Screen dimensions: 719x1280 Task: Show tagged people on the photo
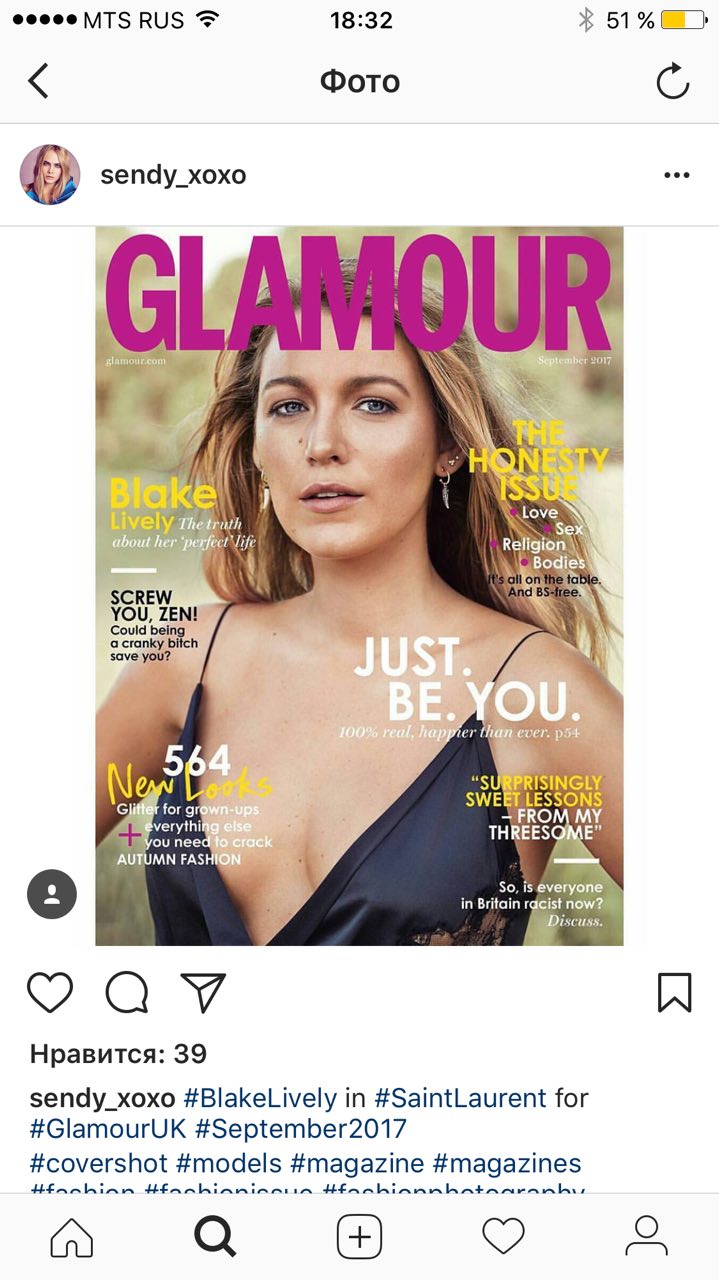(52, 894)
